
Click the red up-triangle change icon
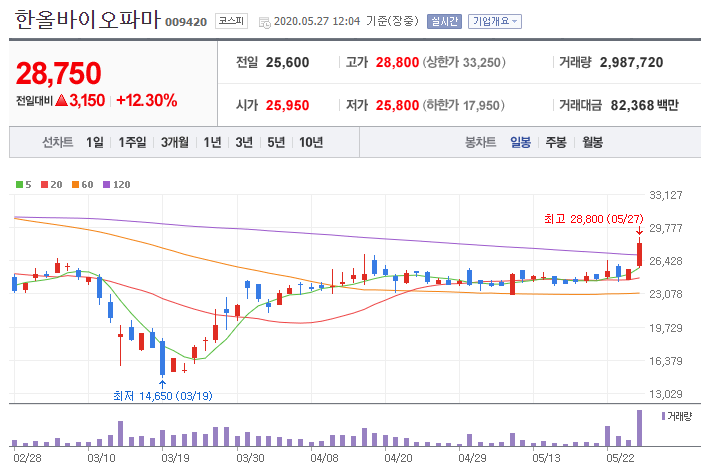62,100
